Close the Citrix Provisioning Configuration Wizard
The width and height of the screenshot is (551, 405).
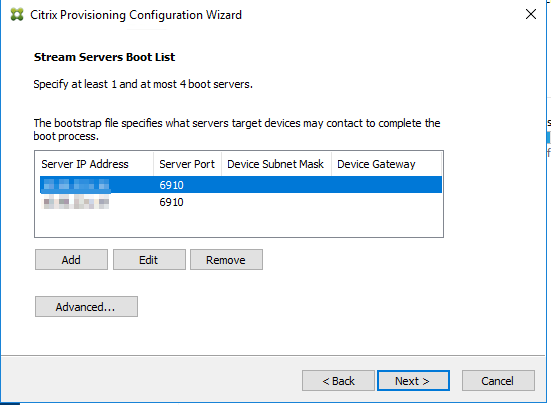click(531, 14)
